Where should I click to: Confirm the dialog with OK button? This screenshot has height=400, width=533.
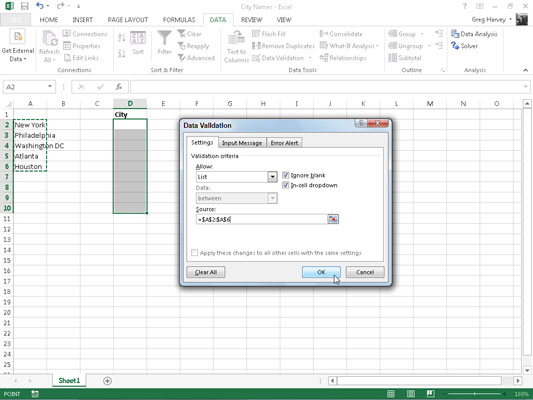click(x=321, y=272)
